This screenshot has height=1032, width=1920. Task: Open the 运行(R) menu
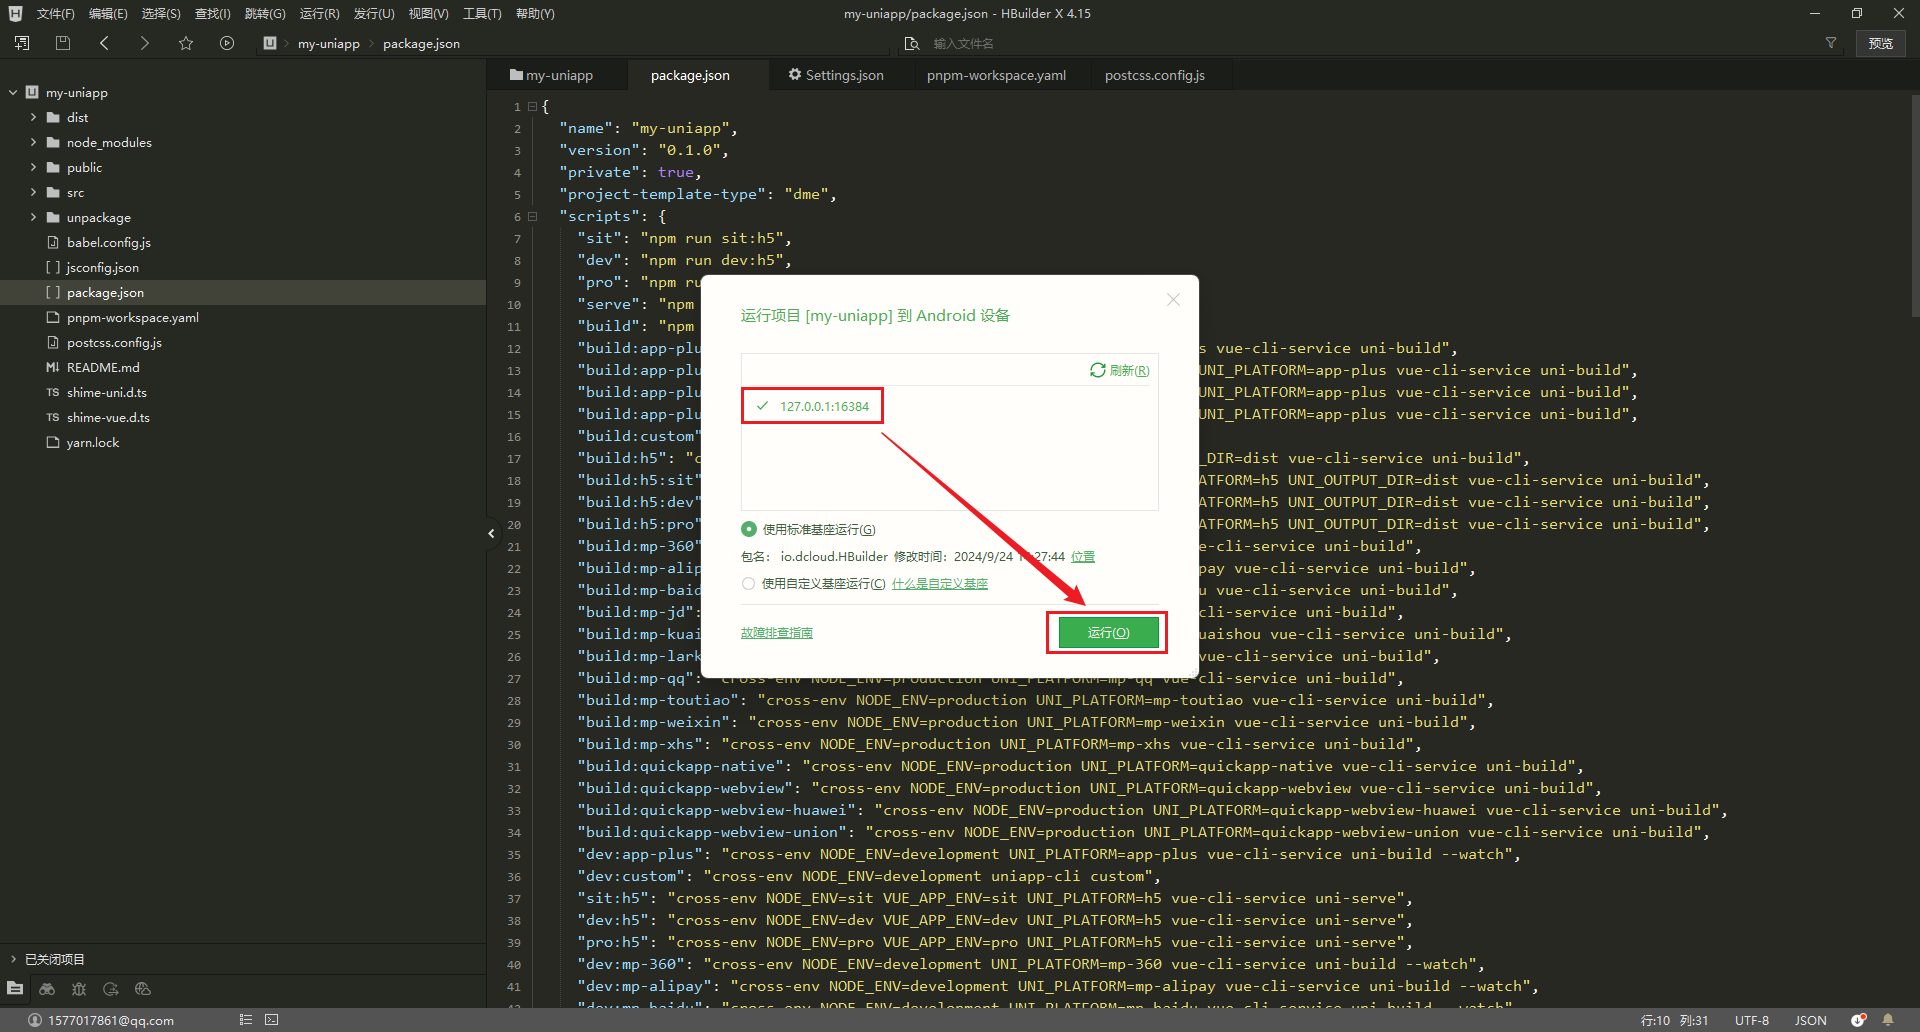click(319, 14)
